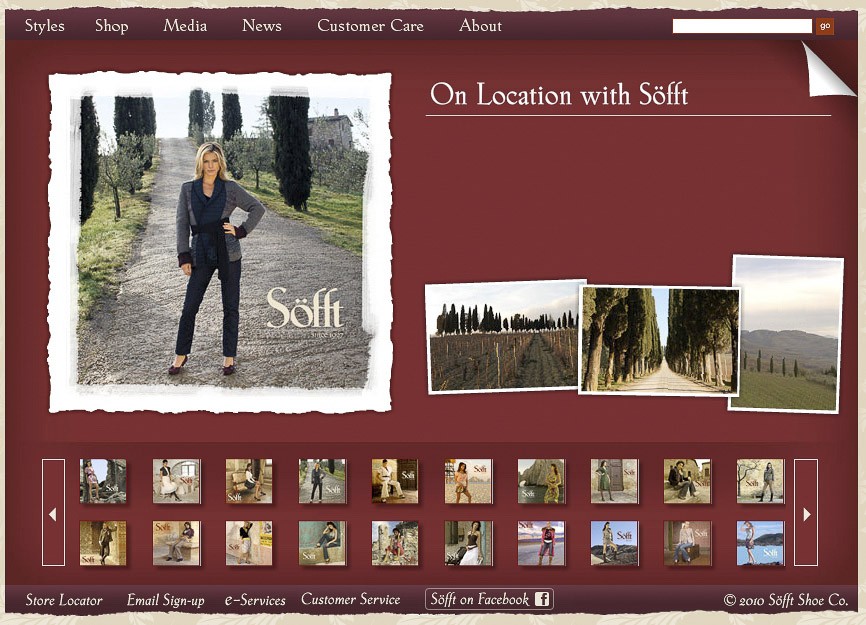Select thumbnail of woman in black top and white skirt
Viewport: 866px width, 625px height.
point(468,543)
